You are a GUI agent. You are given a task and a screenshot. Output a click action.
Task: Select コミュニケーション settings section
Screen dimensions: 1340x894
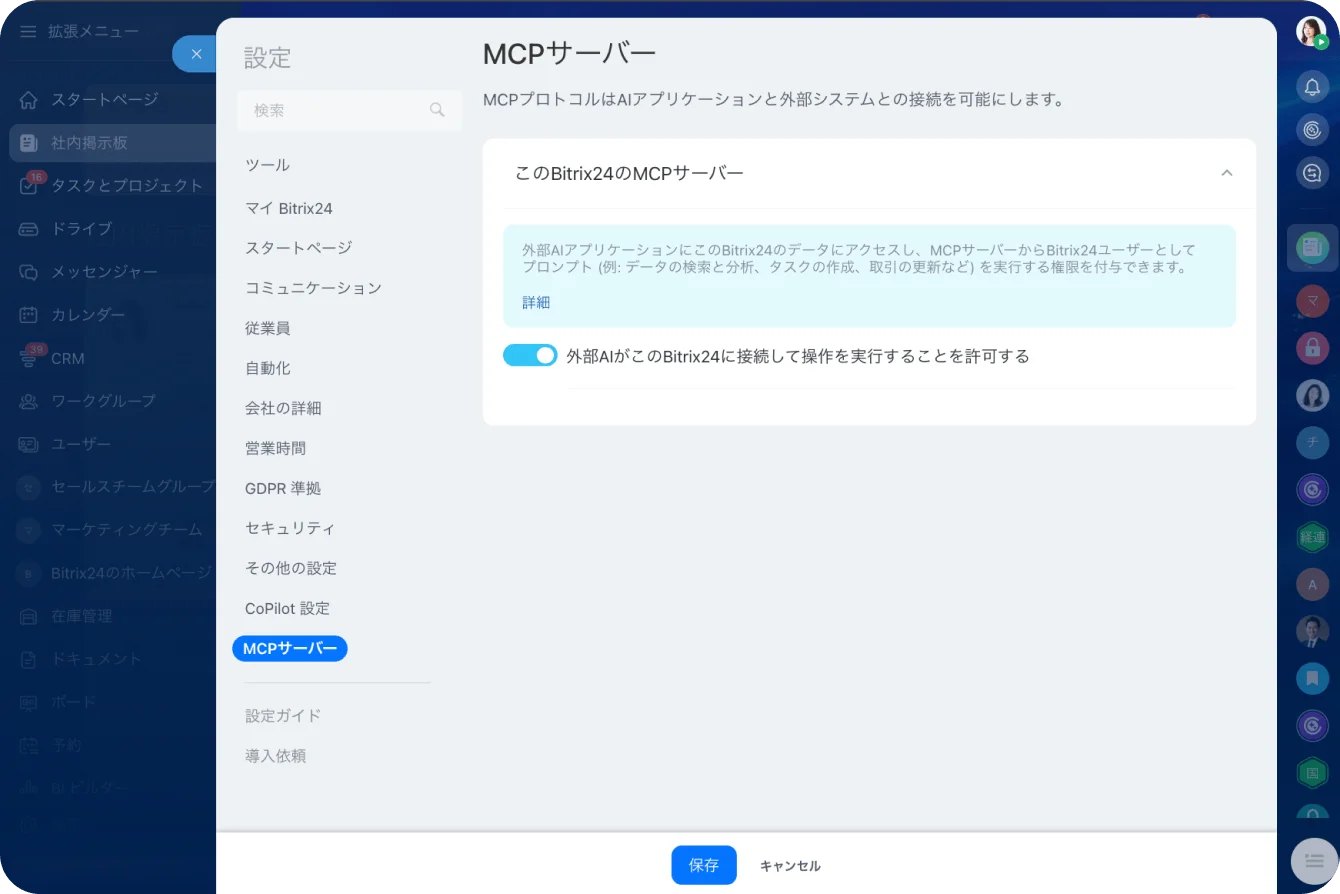click(x=314, y=288)
